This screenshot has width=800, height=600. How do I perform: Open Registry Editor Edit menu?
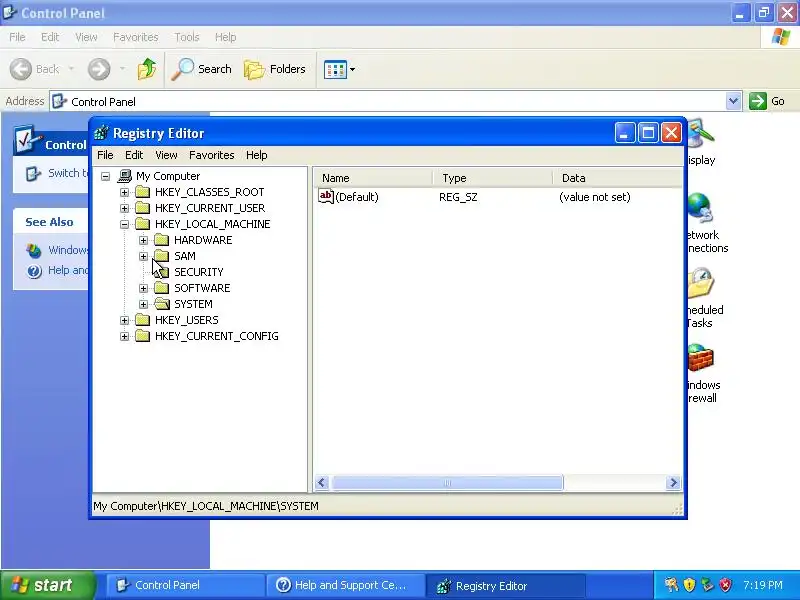tap(134, 155)
